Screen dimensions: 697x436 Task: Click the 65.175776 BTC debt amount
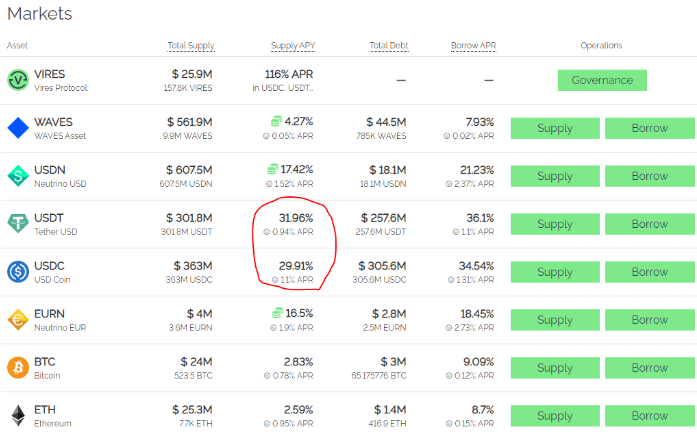pyautogui.click(x=379, y=376)
